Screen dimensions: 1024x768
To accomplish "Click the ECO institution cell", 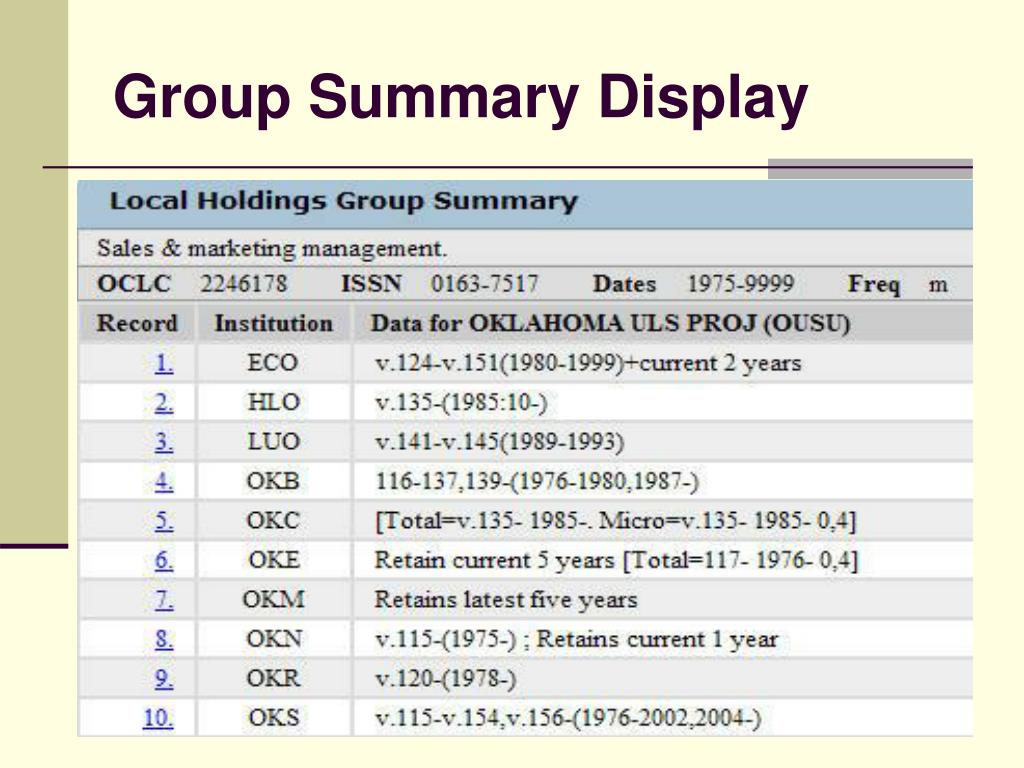I will coord(273,363).
